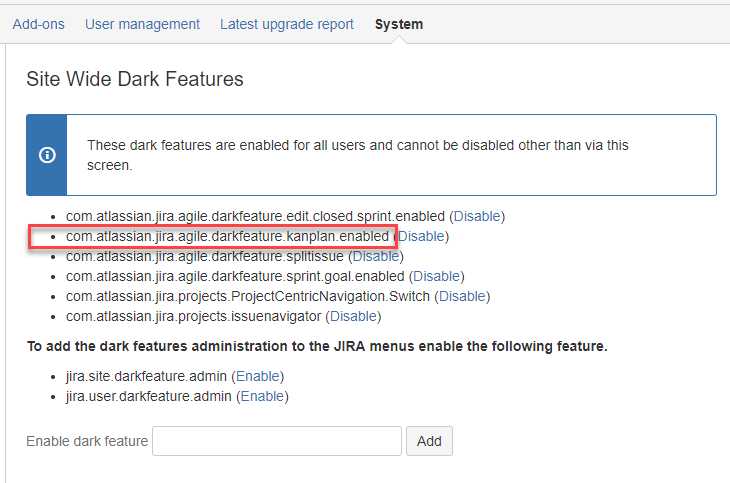Click com.atlassian.jira.agile.darkfeature.sprint.goal.enabled text
Screen dimensions: 730x483
click(235, 276)
